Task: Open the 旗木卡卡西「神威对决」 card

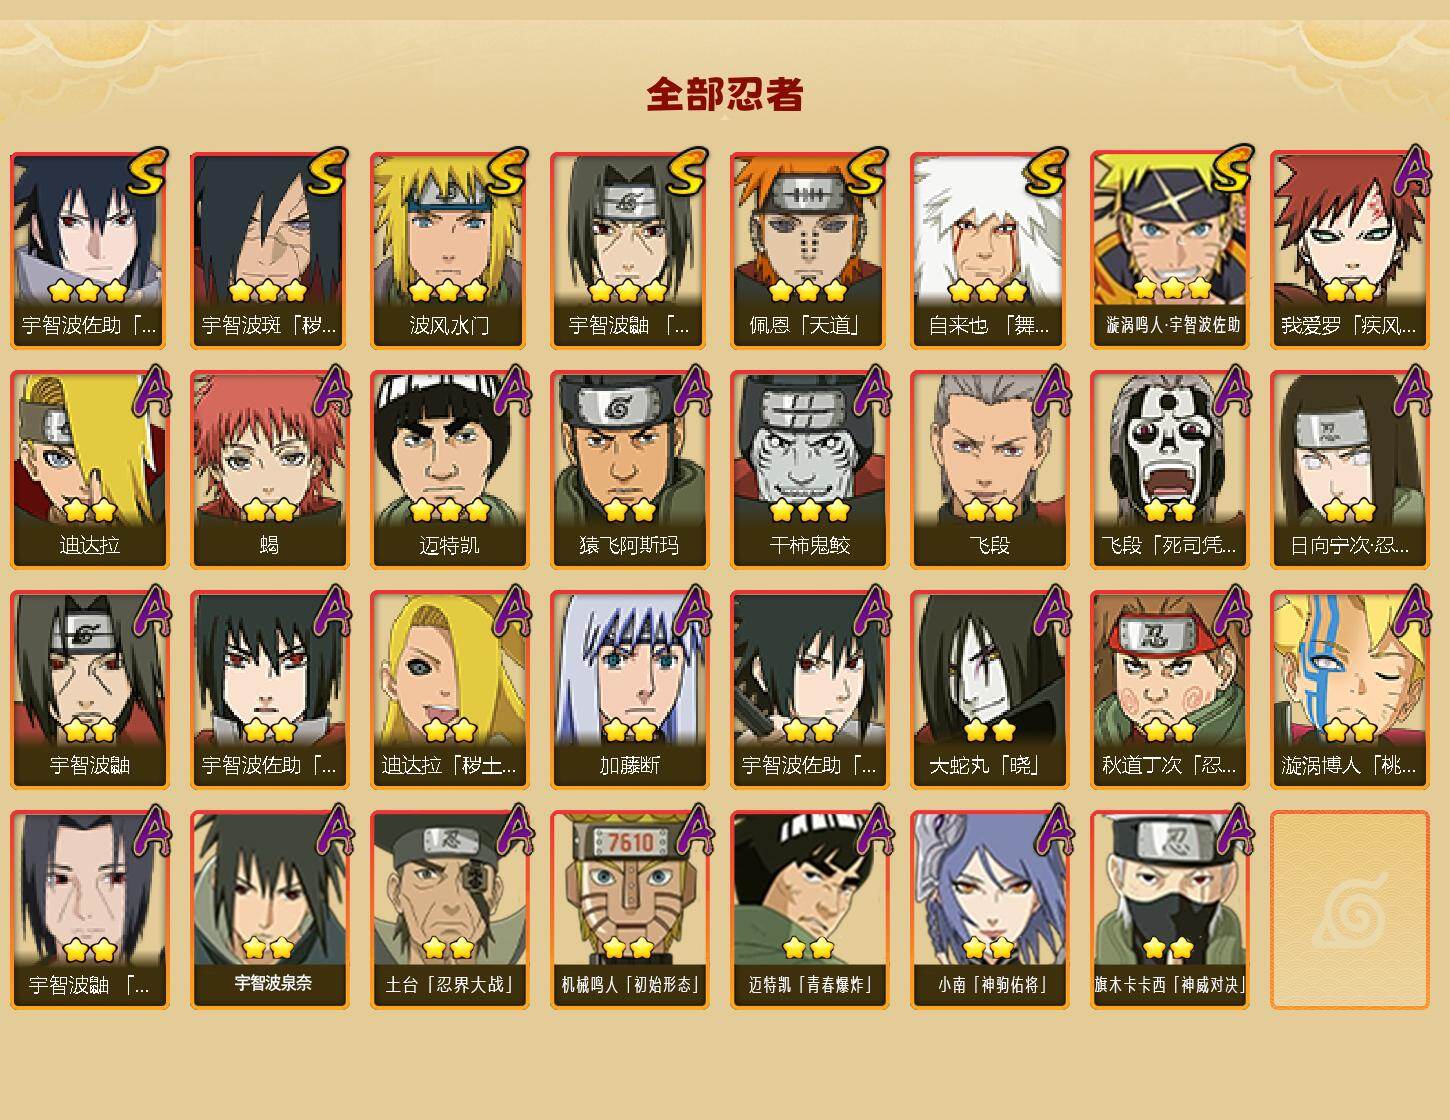Action: click(1169, 910)
